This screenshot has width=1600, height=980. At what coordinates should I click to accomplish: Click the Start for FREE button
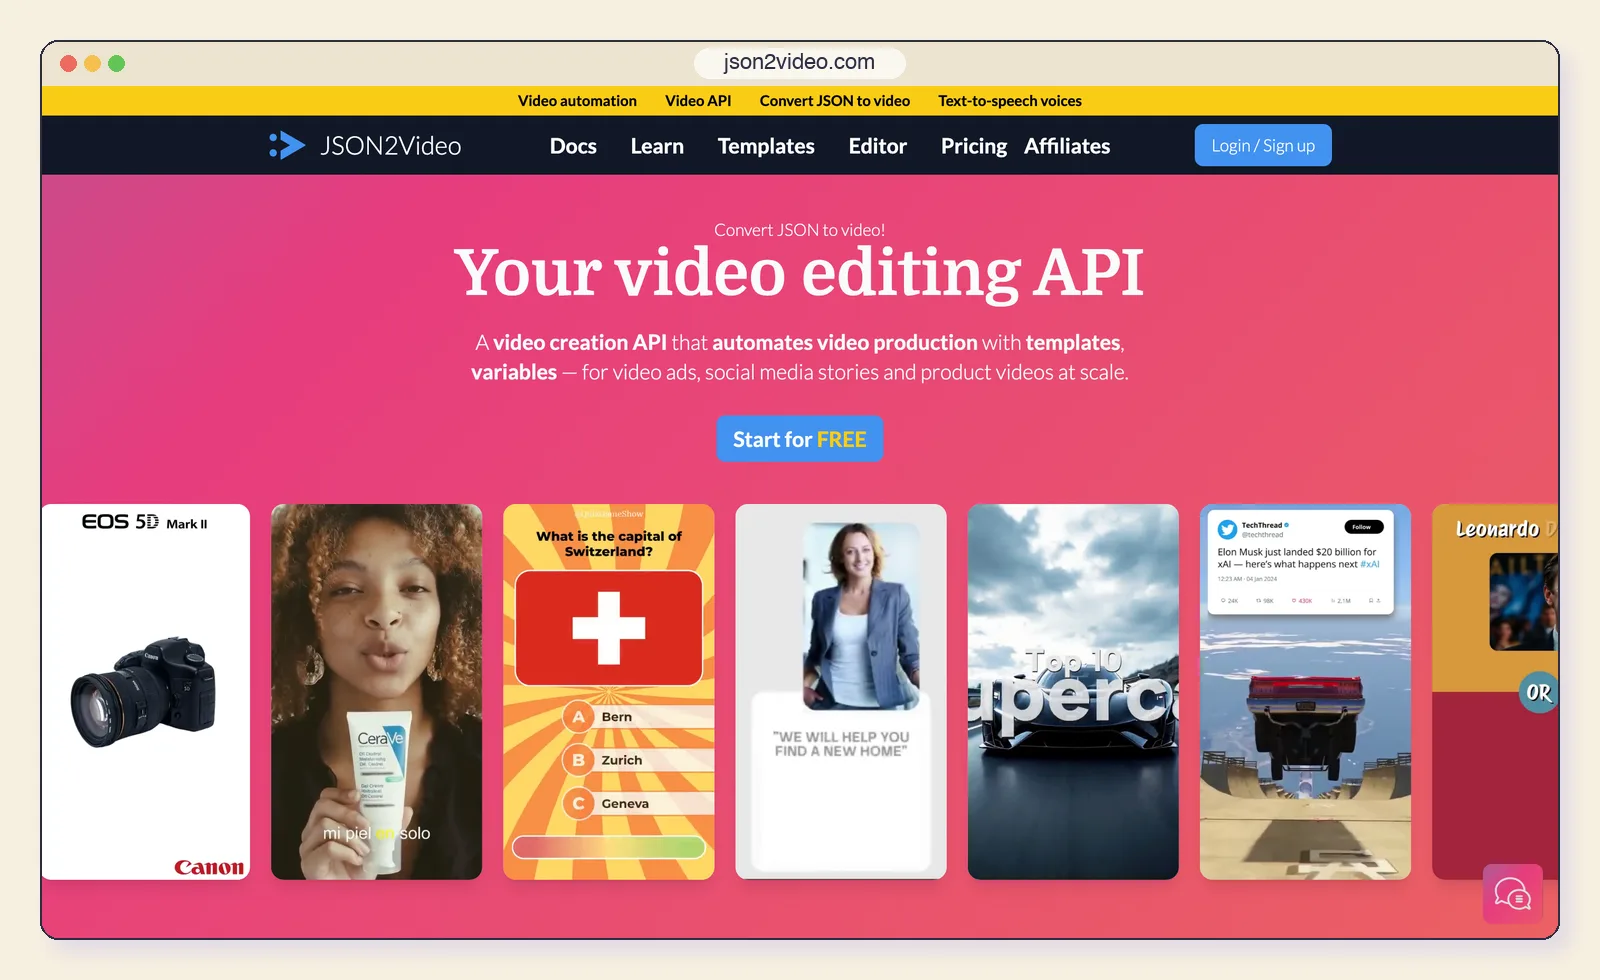click(x=799, y=439)
